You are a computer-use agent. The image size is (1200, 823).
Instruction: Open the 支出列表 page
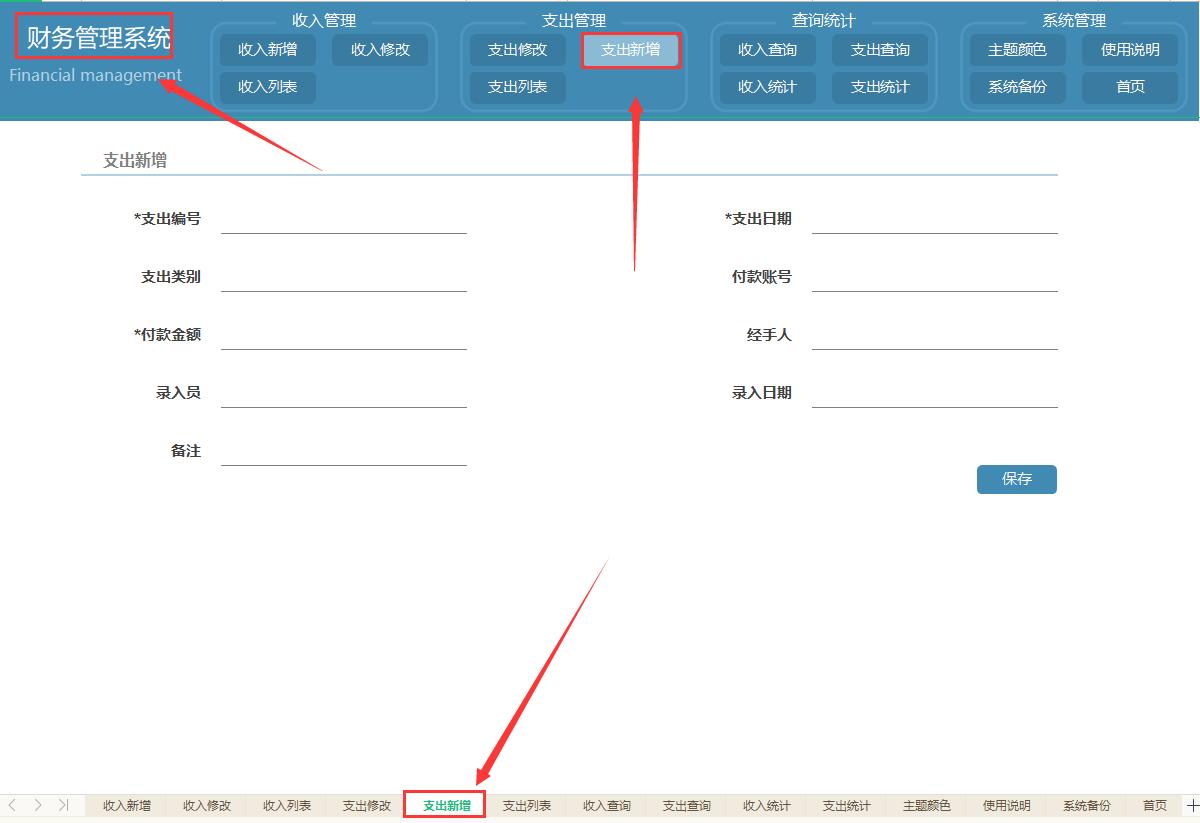coord(517,87)
